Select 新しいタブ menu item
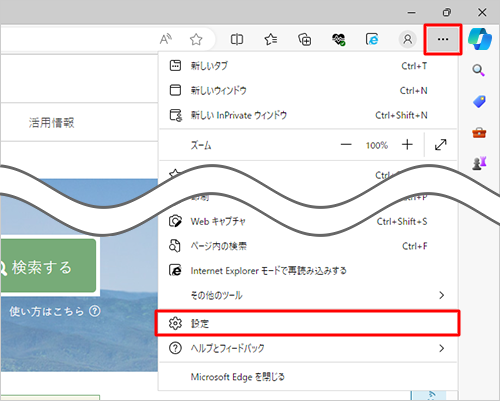 pyautogui.click(x=308, y=66)
